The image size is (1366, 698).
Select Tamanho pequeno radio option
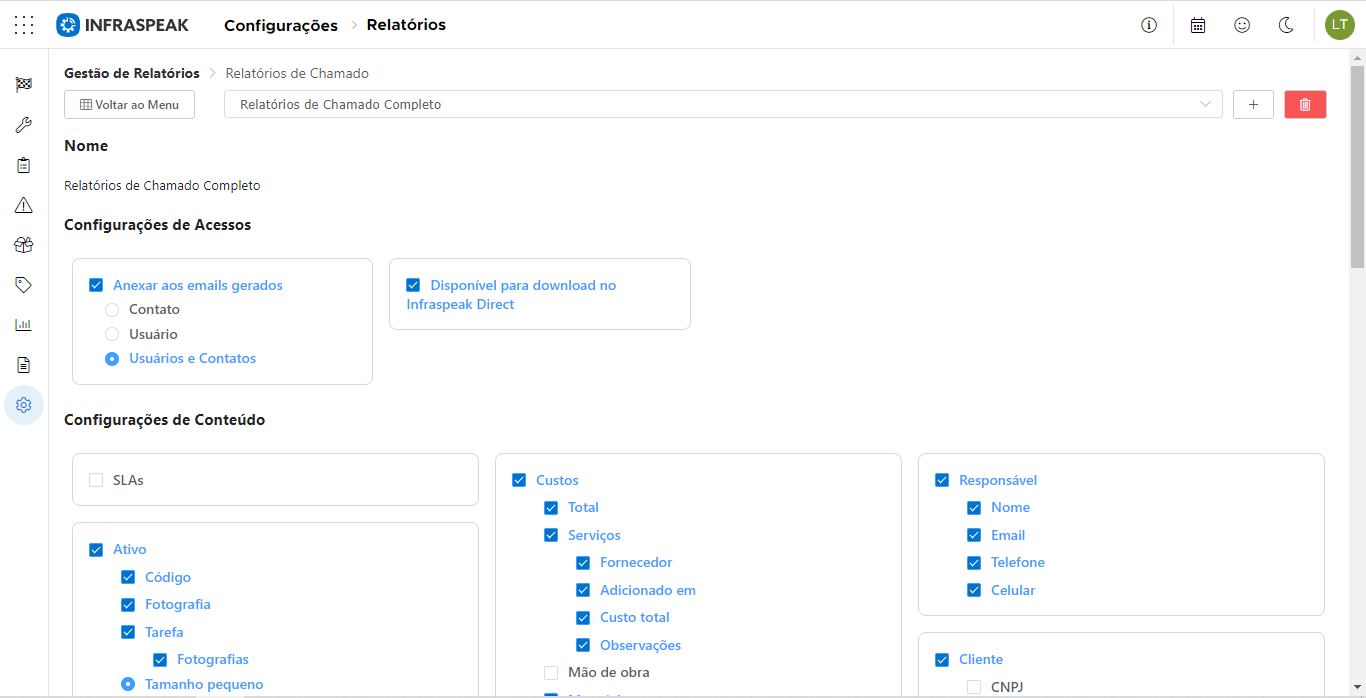click(128, 684)
